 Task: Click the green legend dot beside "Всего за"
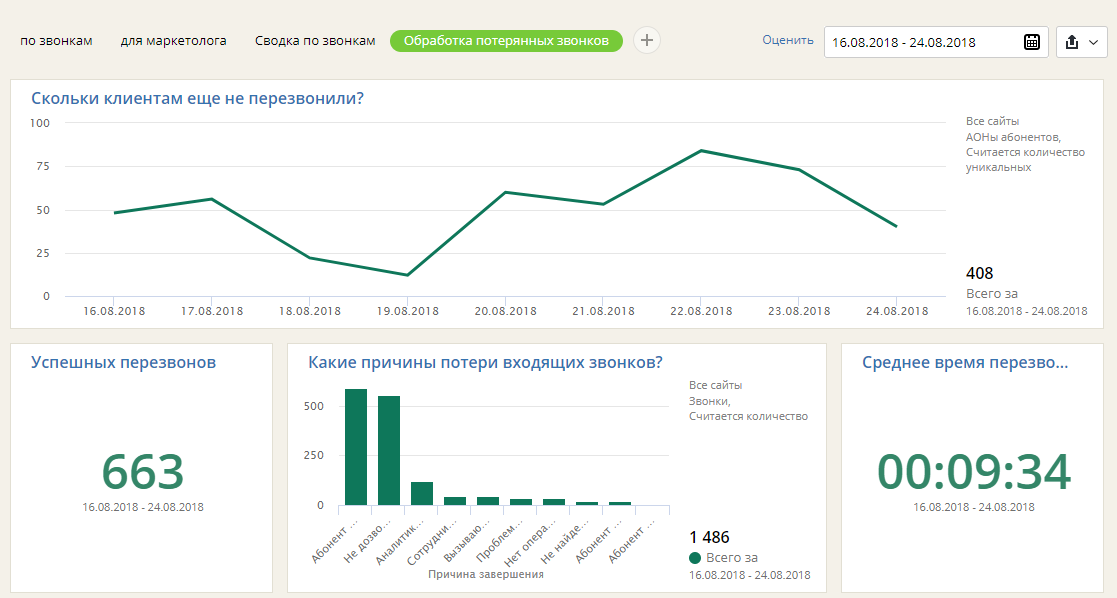point(695,557)
